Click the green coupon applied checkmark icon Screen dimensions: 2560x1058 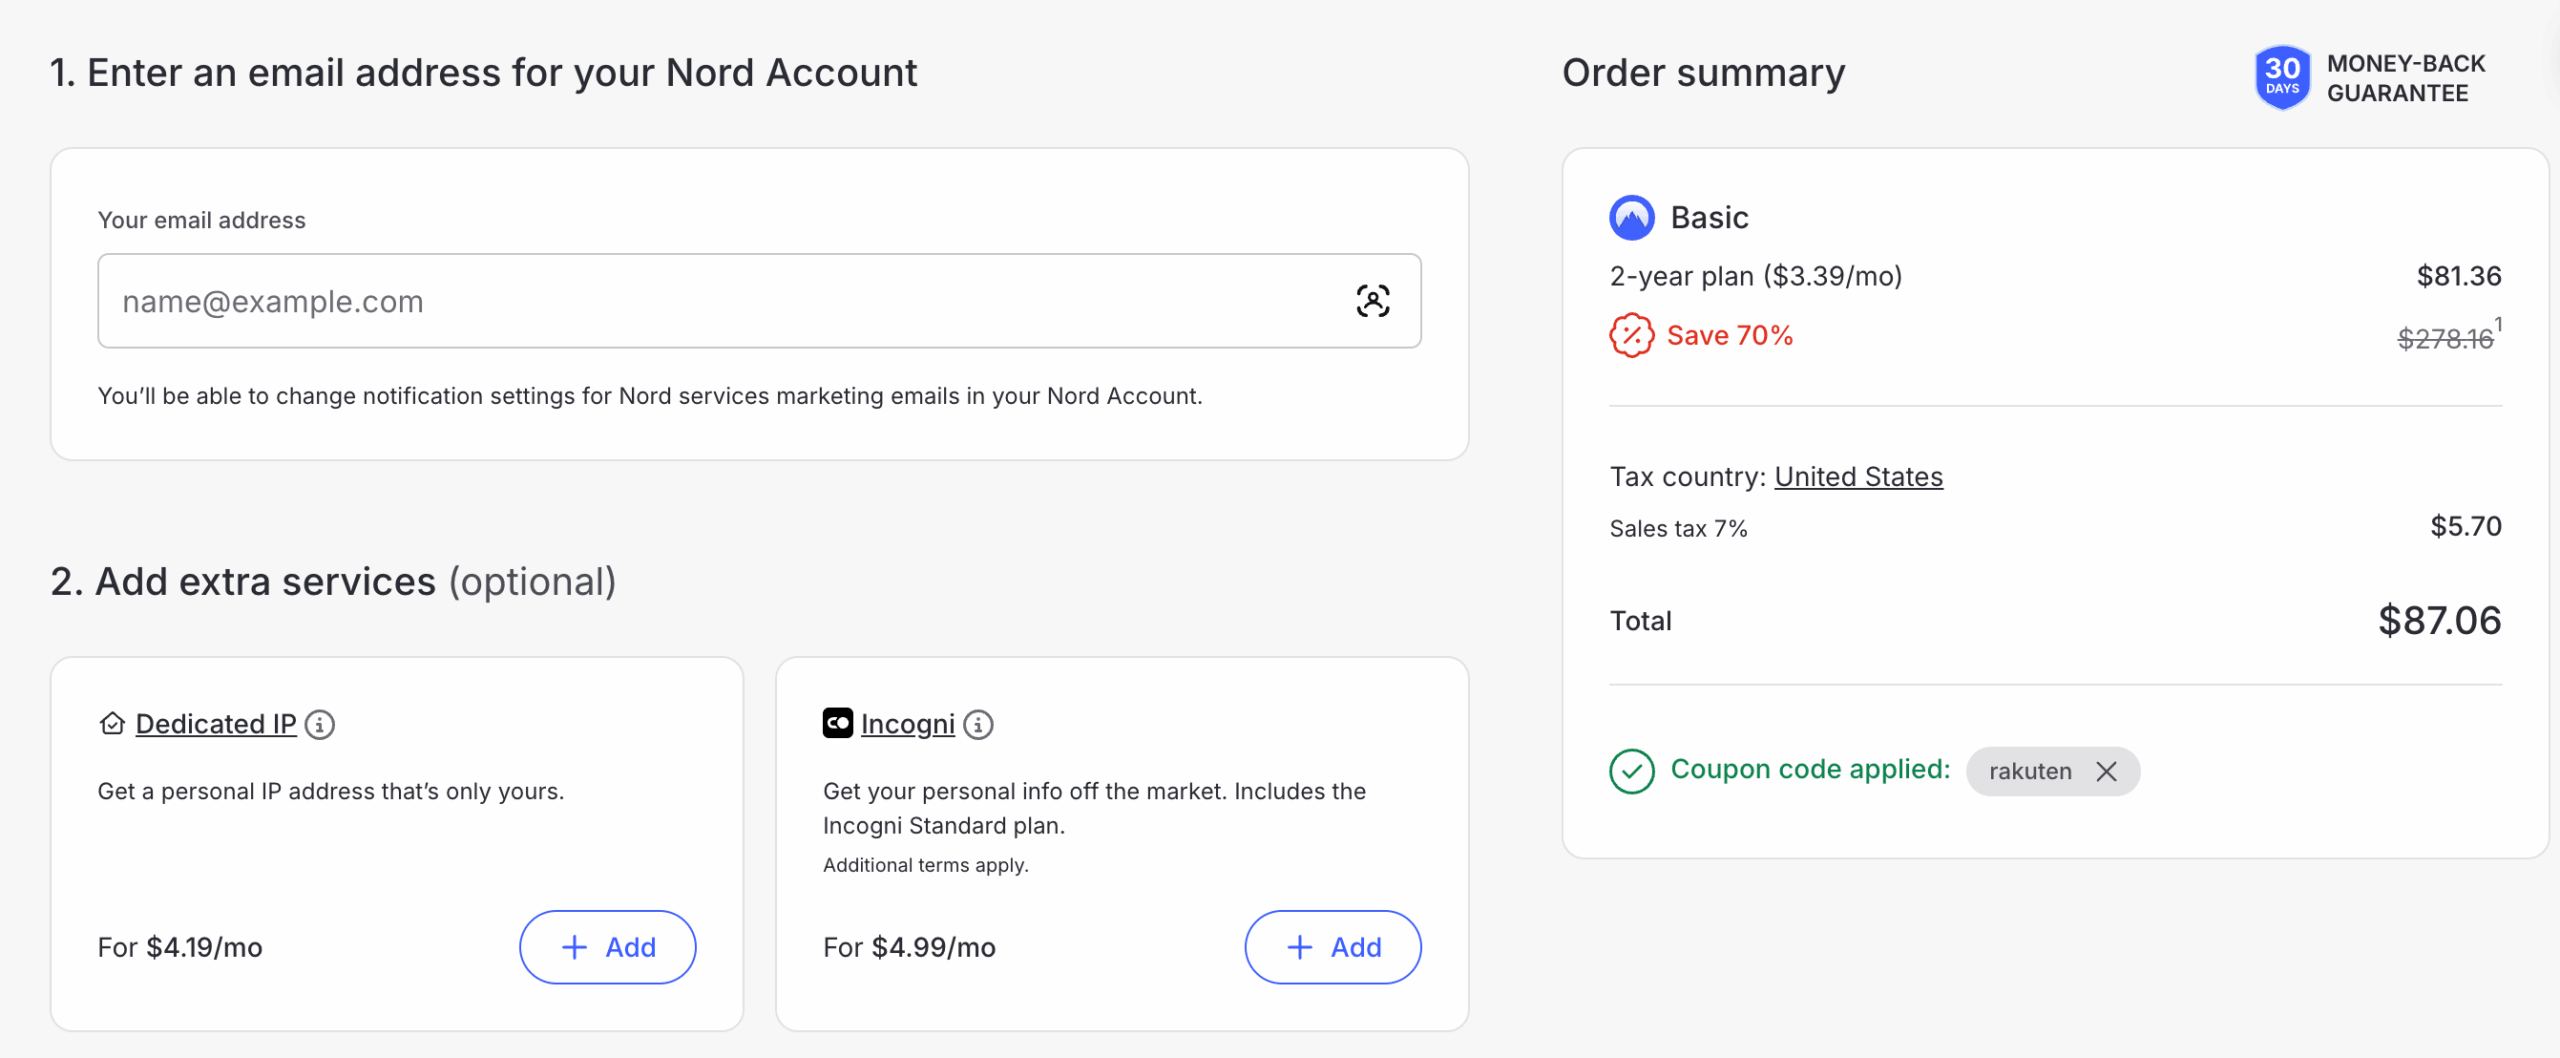click(x=1631, y=771)
